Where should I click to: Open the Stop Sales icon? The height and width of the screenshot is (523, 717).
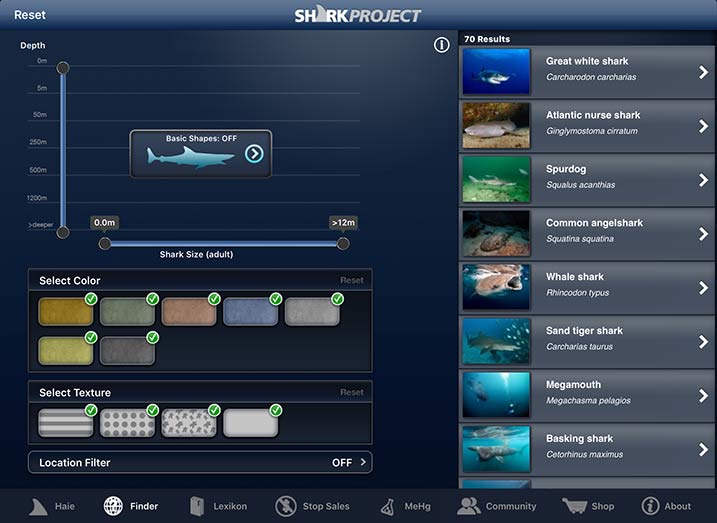tap(286, 506)
